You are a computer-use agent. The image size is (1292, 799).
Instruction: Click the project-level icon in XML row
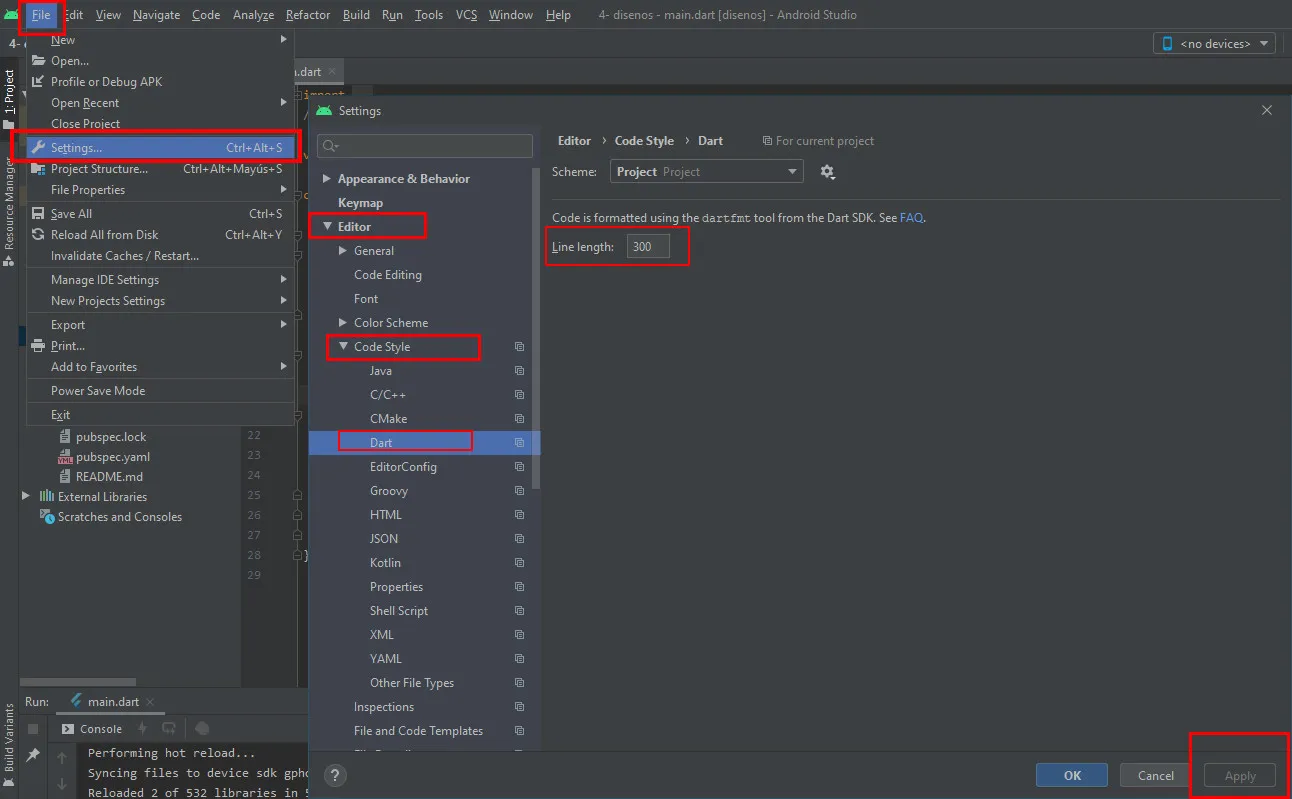point(519,635)
